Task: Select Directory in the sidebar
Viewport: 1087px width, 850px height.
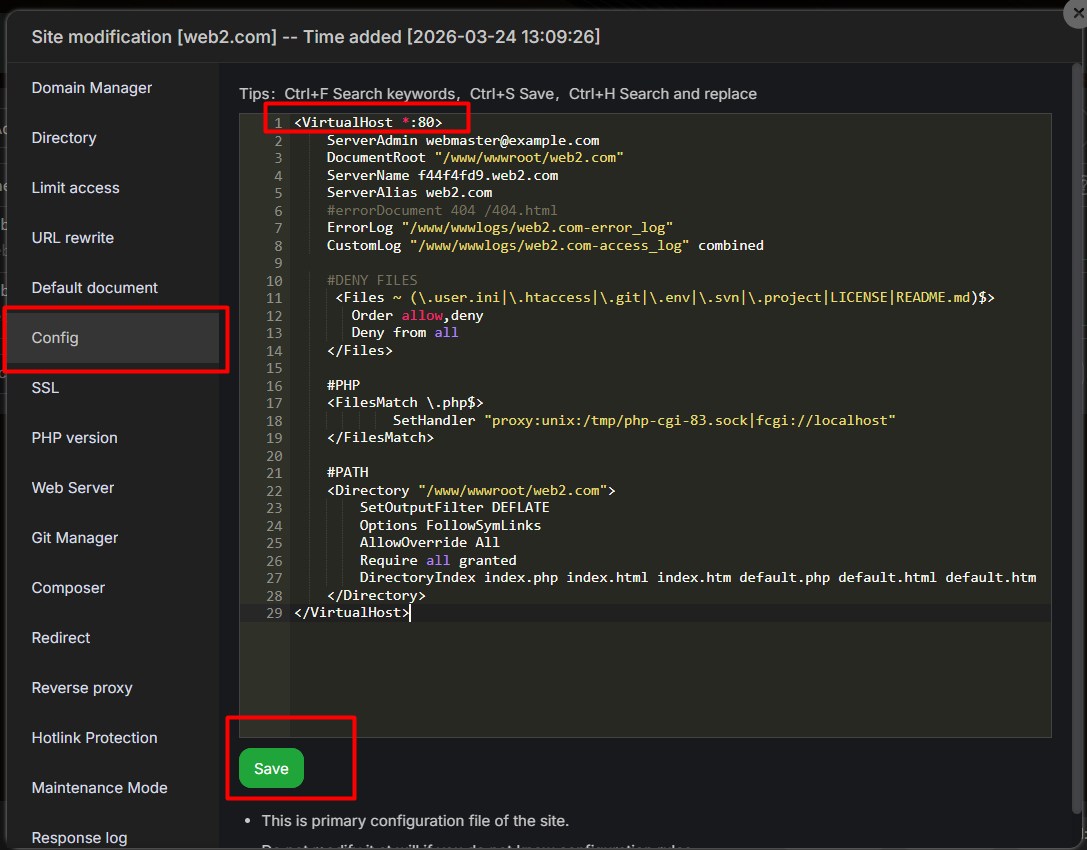Action: click(x=64, y=138)
